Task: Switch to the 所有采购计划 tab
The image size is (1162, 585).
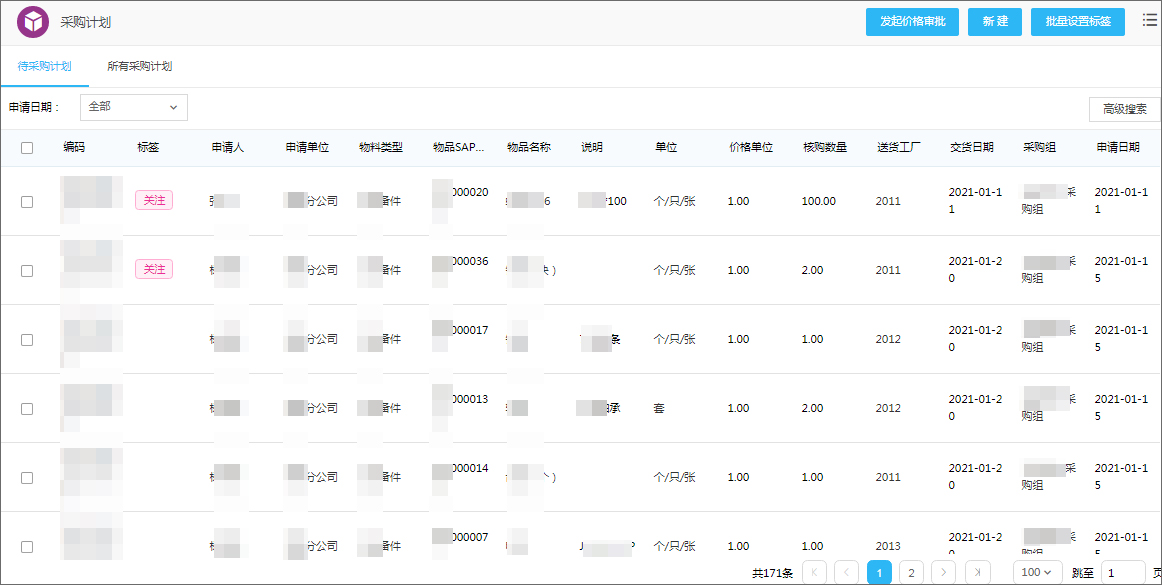Action: tap(139, 66)
